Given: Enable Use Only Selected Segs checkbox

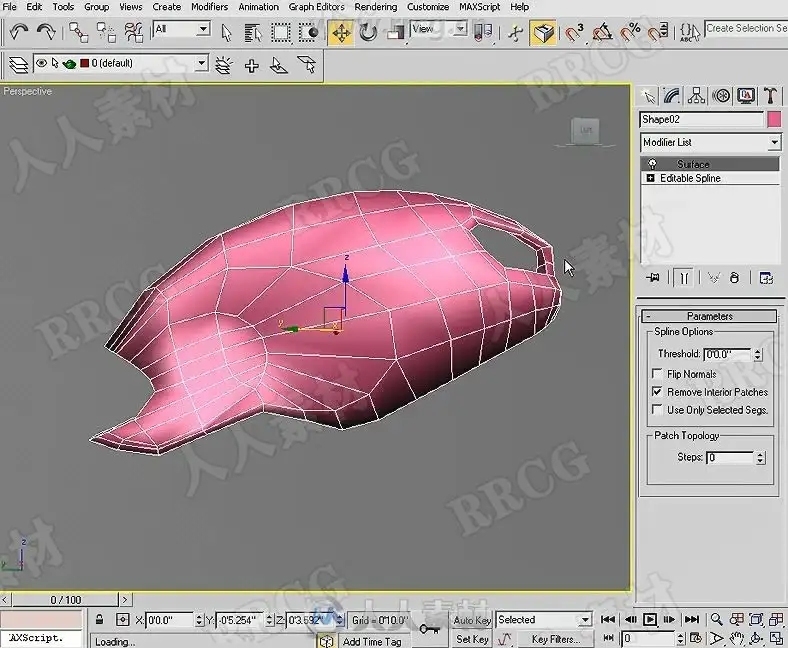Looking at the screenshot, I should (x=657, y=409).
